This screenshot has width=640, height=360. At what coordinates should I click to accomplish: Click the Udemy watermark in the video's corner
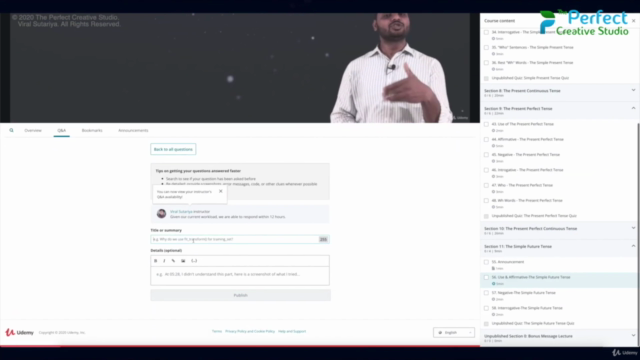(461, 118)
